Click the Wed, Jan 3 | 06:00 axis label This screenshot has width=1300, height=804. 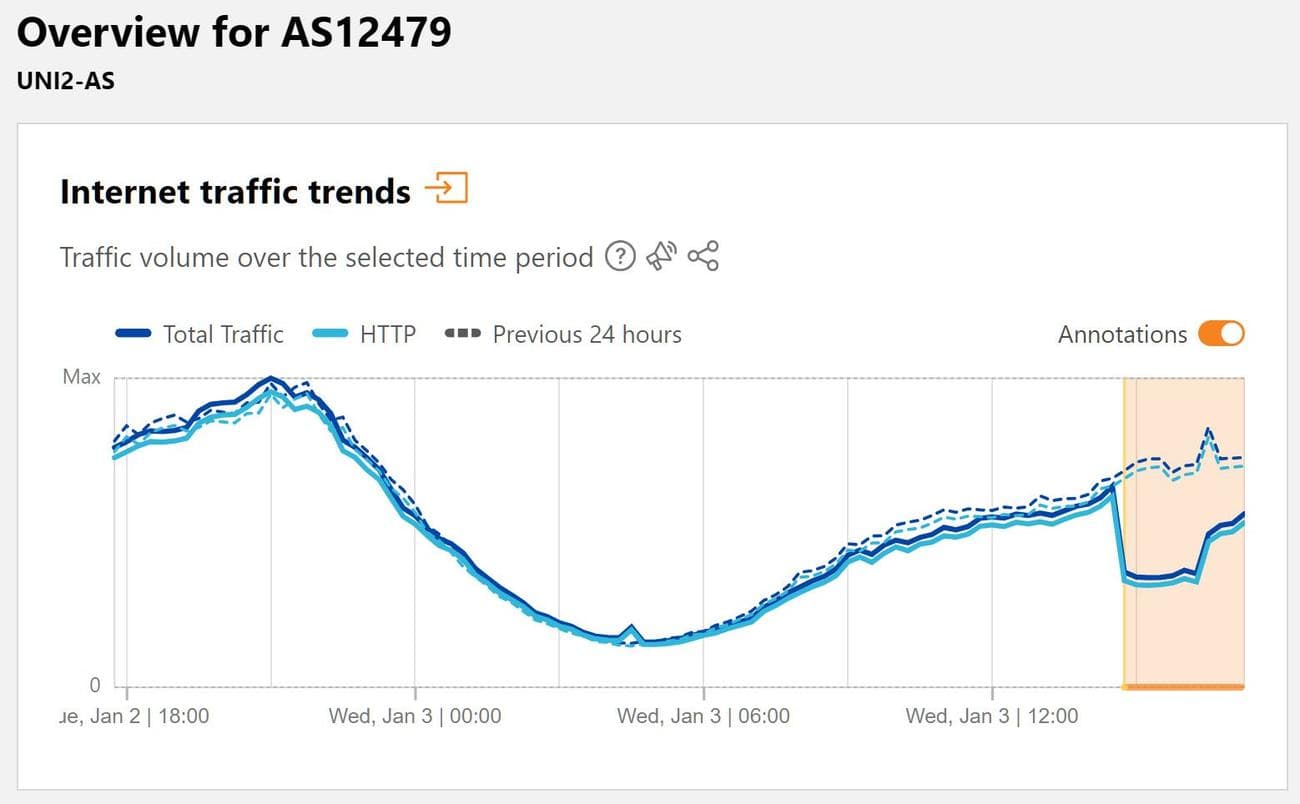point(703,716)
